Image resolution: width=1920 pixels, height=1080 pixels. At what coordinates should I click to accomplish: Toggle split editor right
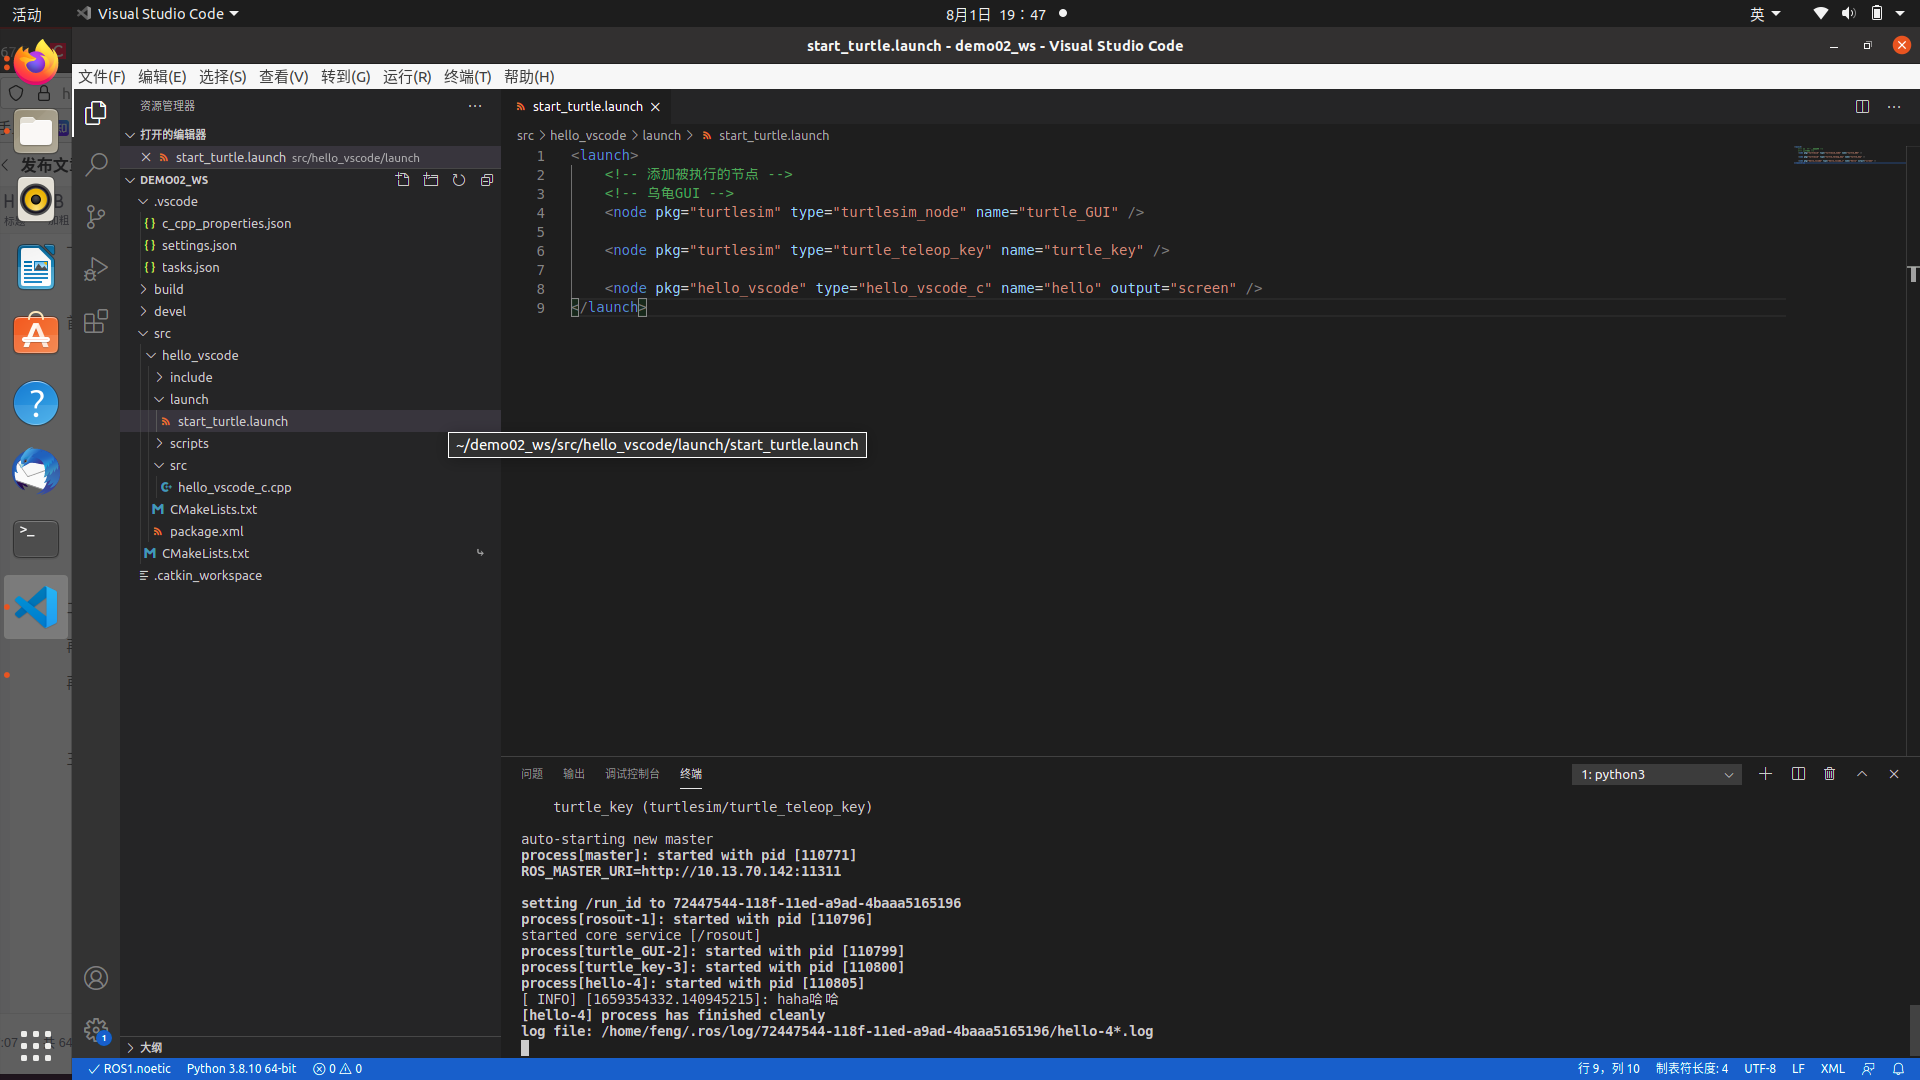coord(1862,106)
